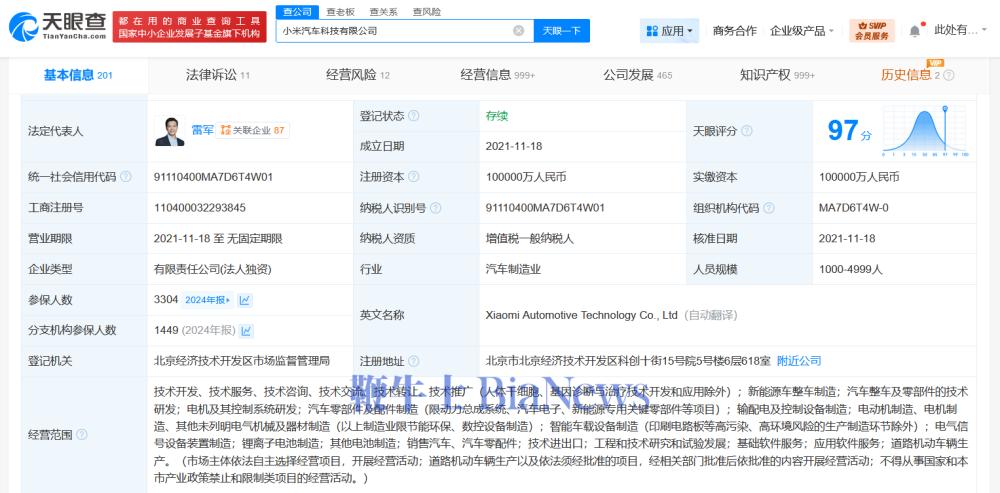Open the 经营信息 tab
Image resolution: width=1000 pixels, height=493 pixels.
[x=497, y=75]
